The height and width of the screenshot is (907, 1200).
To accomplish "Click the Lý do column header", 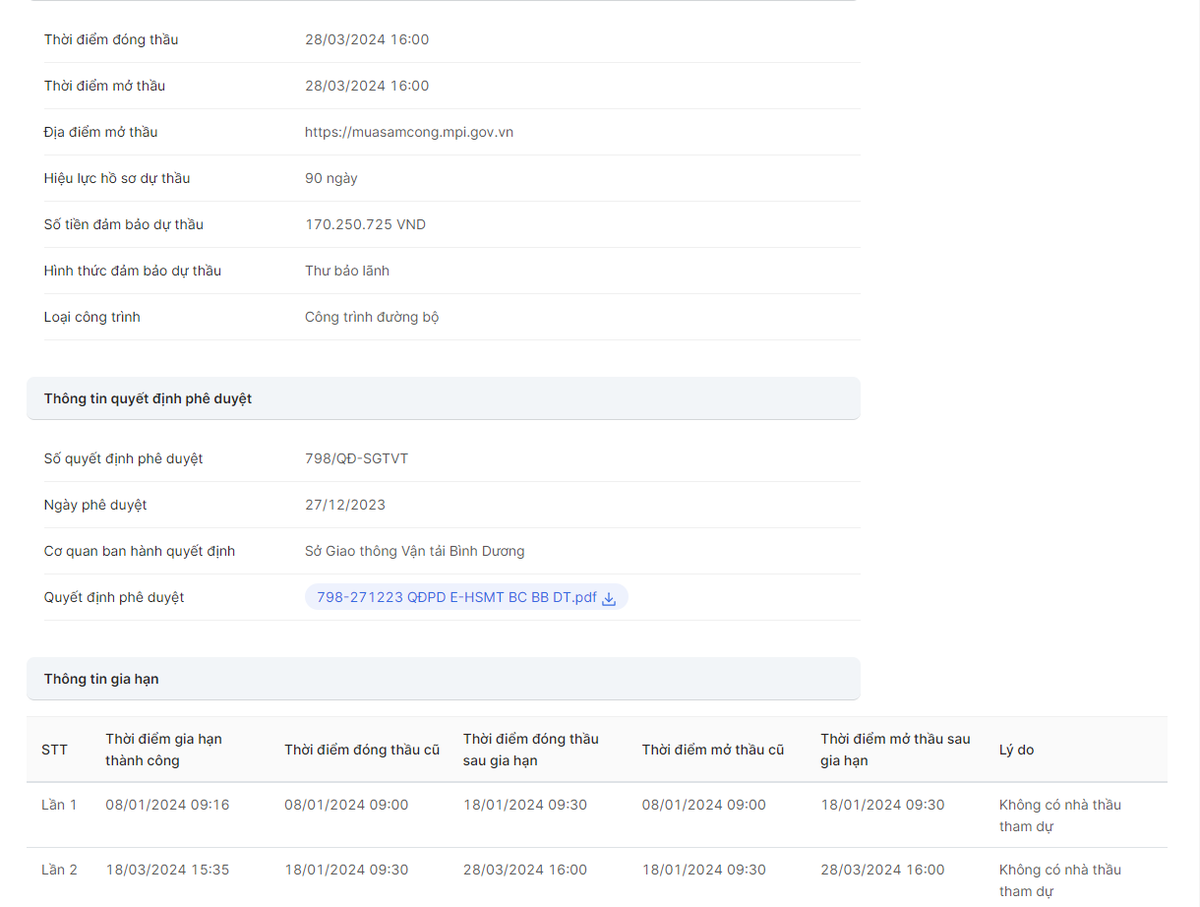I will (1016, 750).
